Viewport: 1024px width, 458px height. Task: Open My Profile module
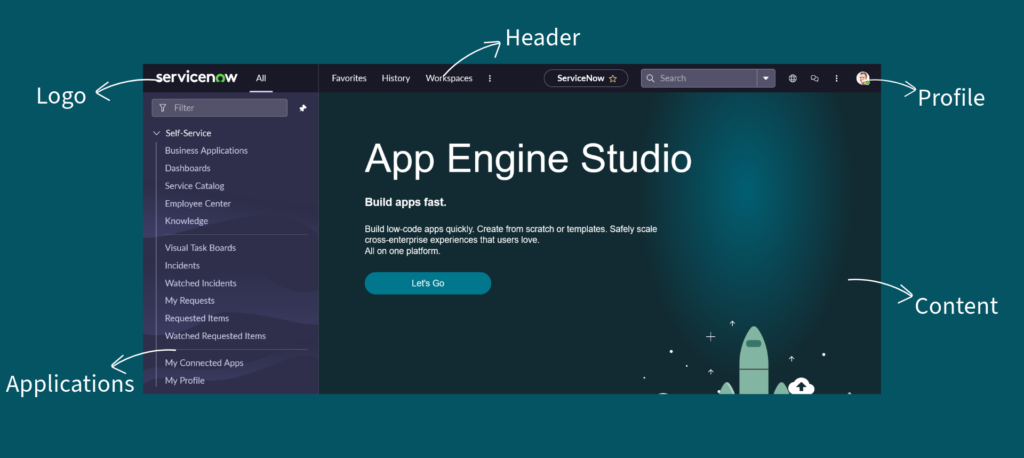[x=185, y=381]
